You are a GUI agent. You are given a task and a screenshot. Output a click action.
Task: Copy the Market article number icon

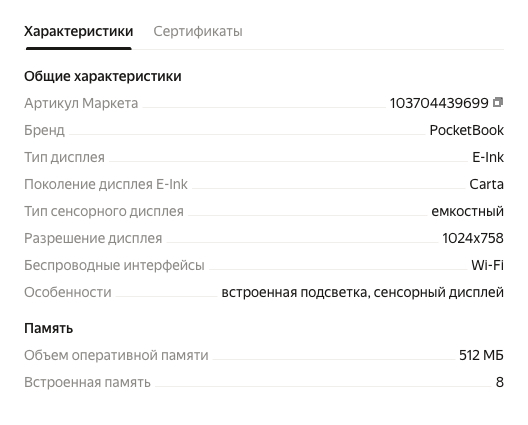[498, 102]
